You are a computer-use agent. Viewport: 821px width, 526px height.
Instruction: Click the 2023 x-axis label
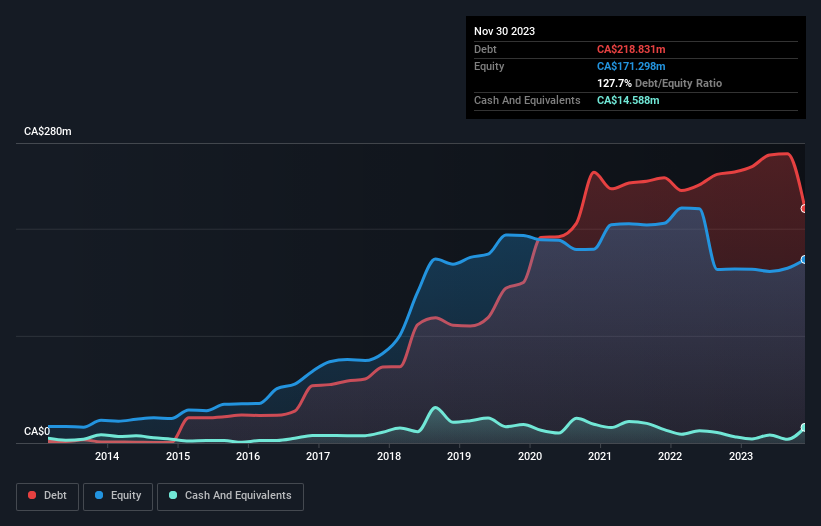[741, 456]
